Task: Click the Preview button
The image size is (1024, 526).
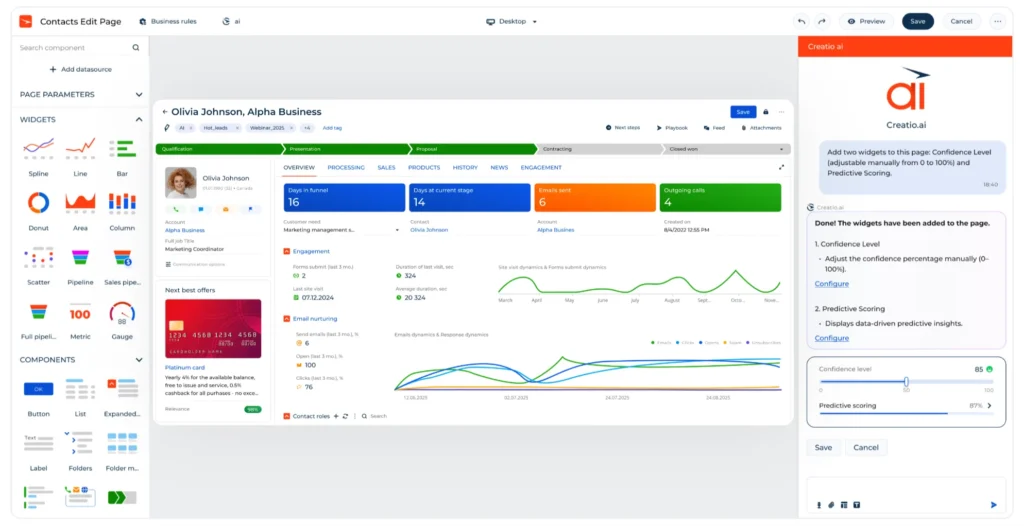Action: pyautogui.click(x=866, y=22)
